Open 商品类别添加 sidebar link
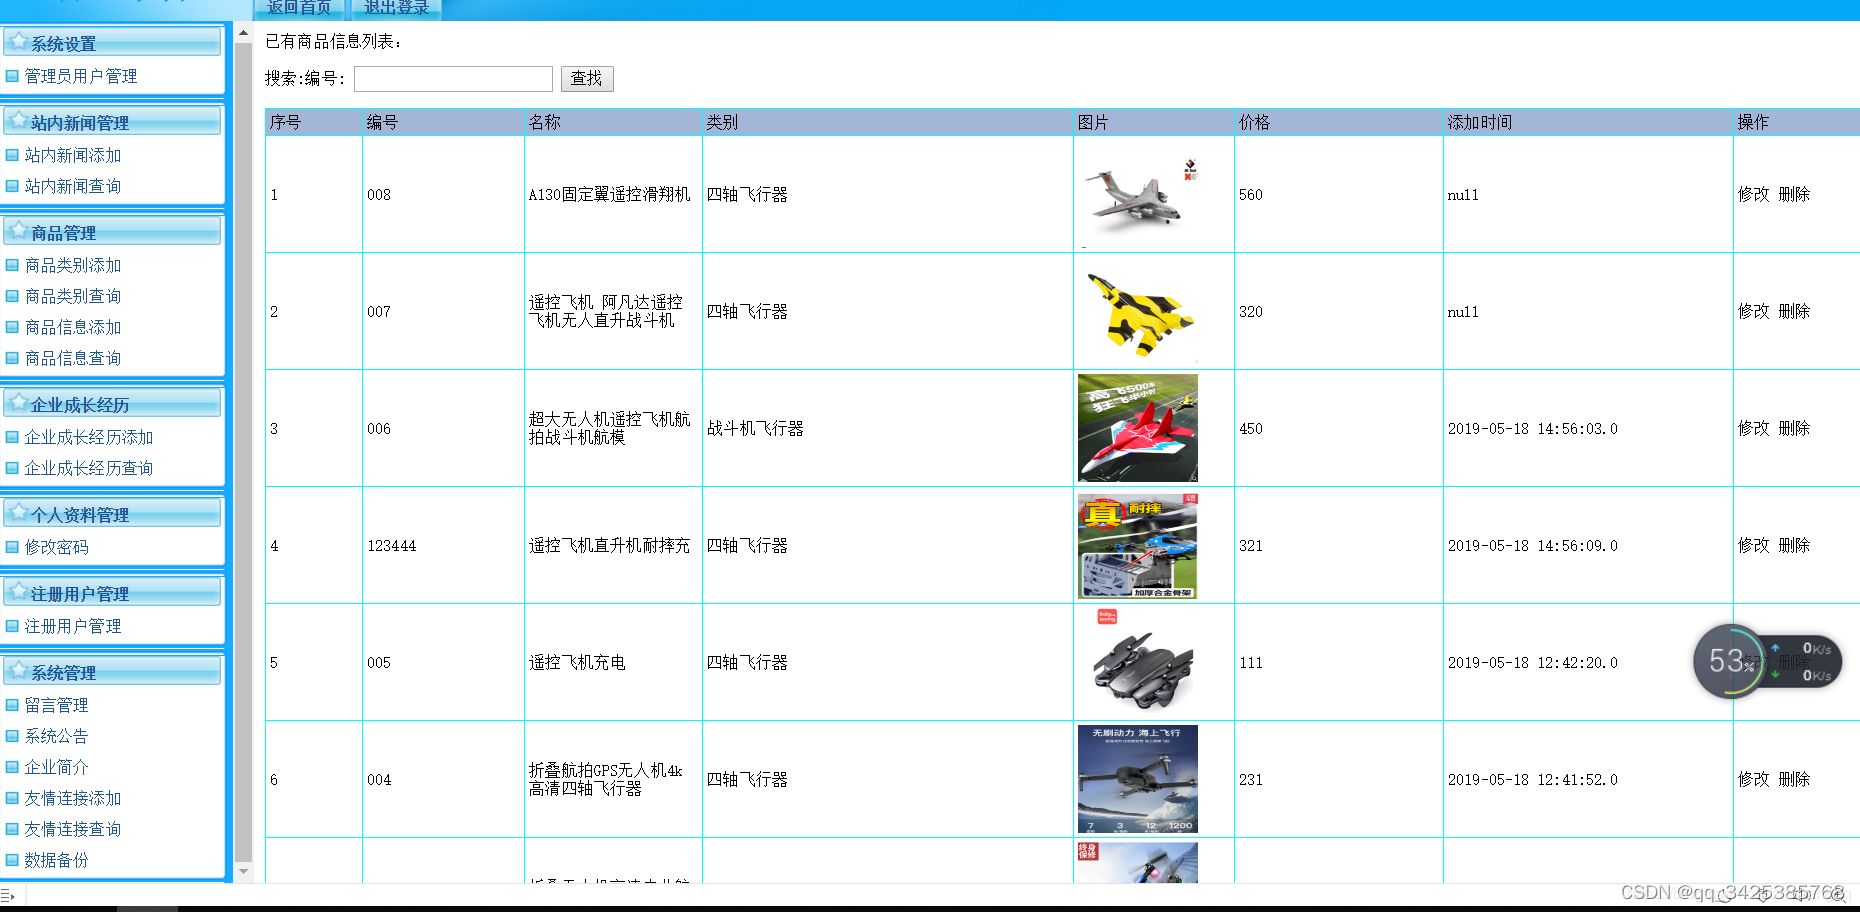Image resolution: width=1860 pixels, height=912 pixels. (73, 265)
